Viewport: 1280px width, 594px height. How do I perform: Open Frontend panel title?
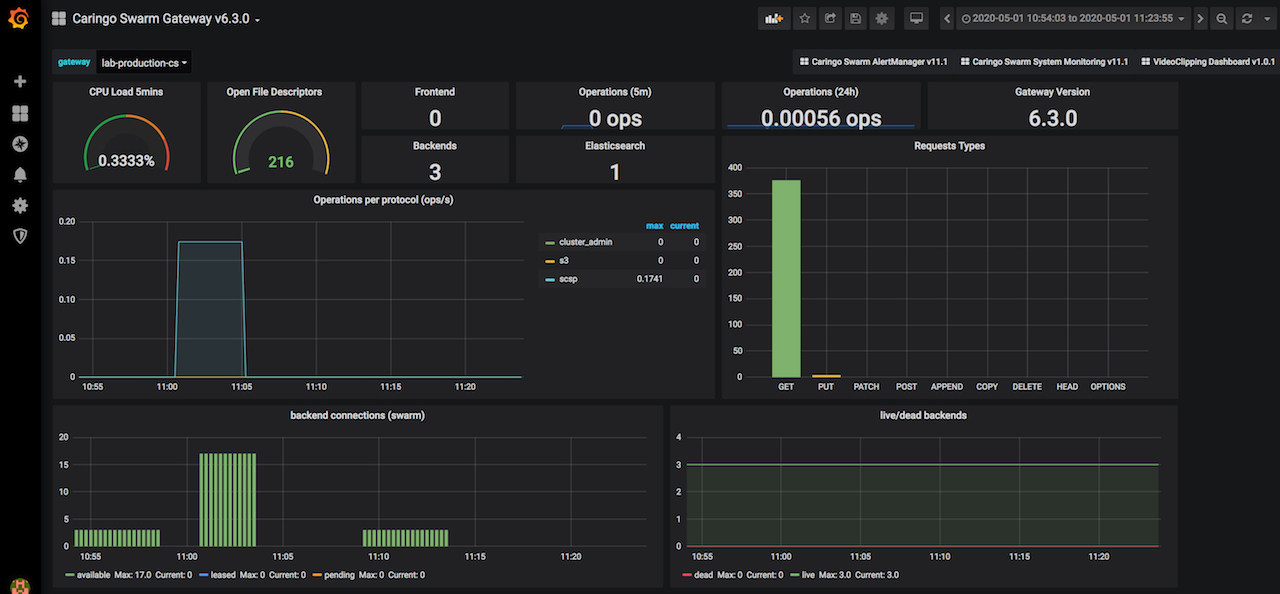tap(435, 92)
